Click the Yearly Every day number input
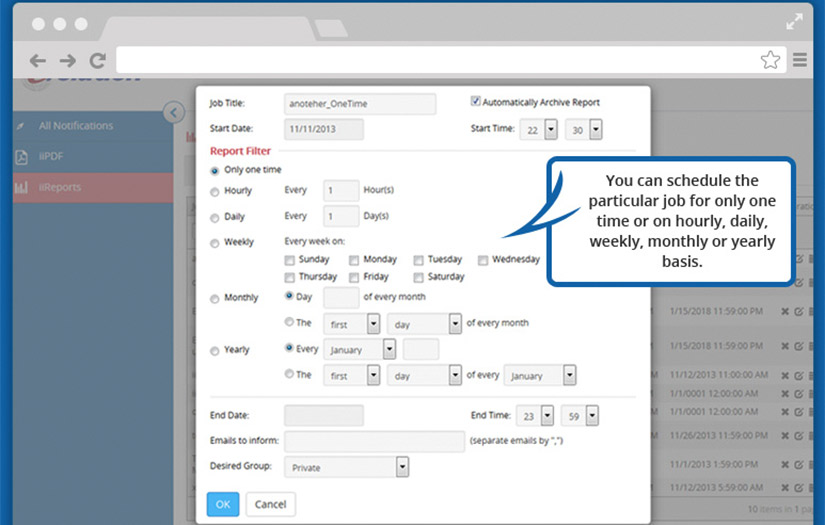 (x=420, y=349)
